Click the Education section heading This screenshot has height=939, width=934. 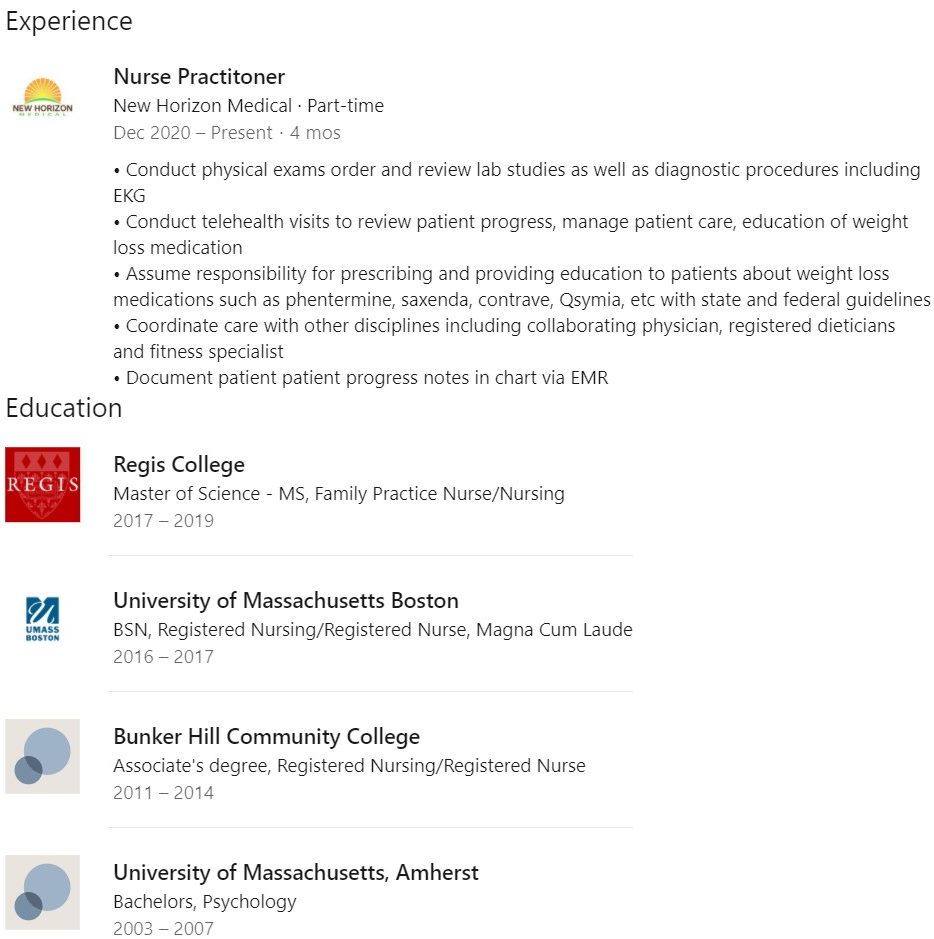64,408
